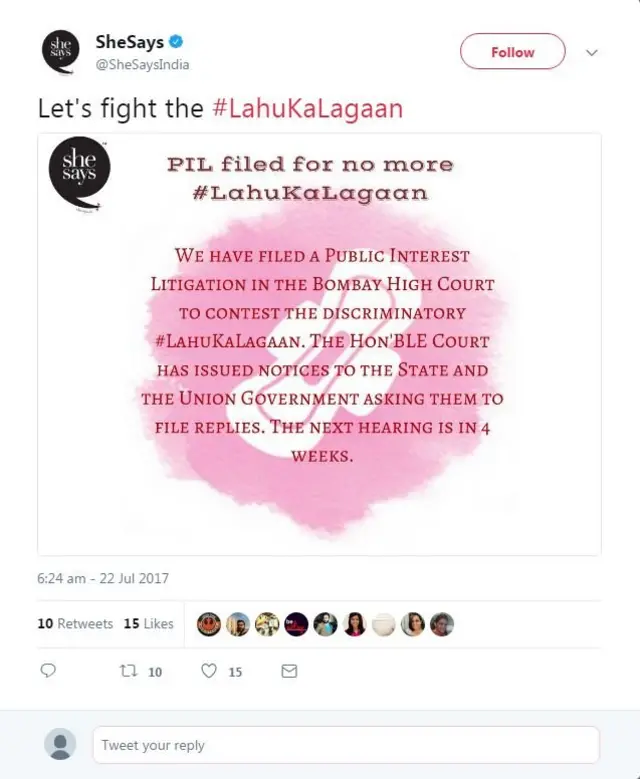Open the PIL filed pink image attachment

320,344
